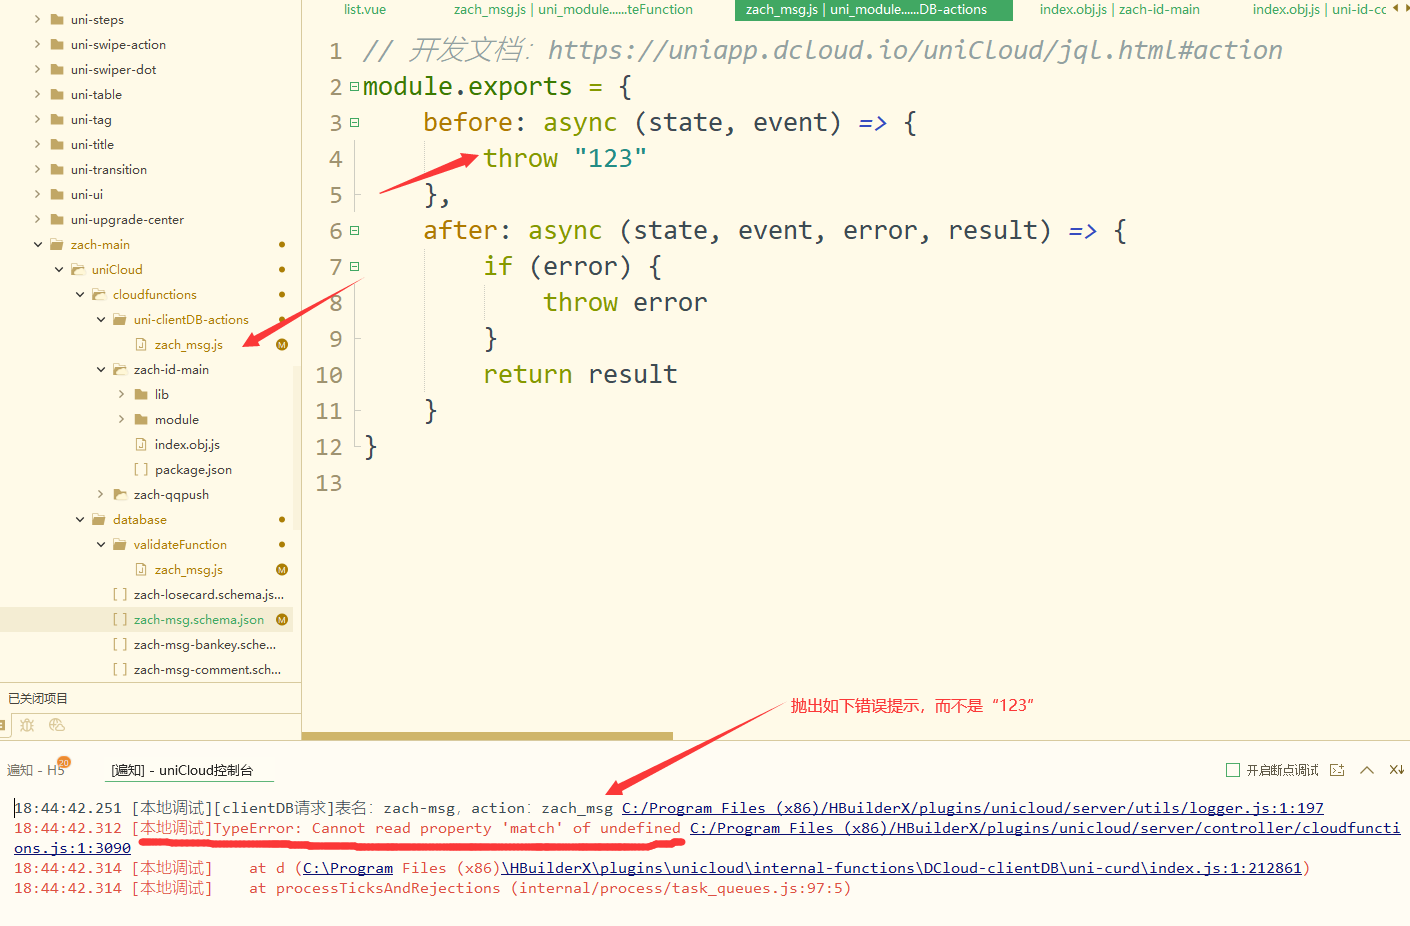This screenshot has height=926, width=1410.
Task: Click the uni-ui folder icon
Action: click(57, 195)
